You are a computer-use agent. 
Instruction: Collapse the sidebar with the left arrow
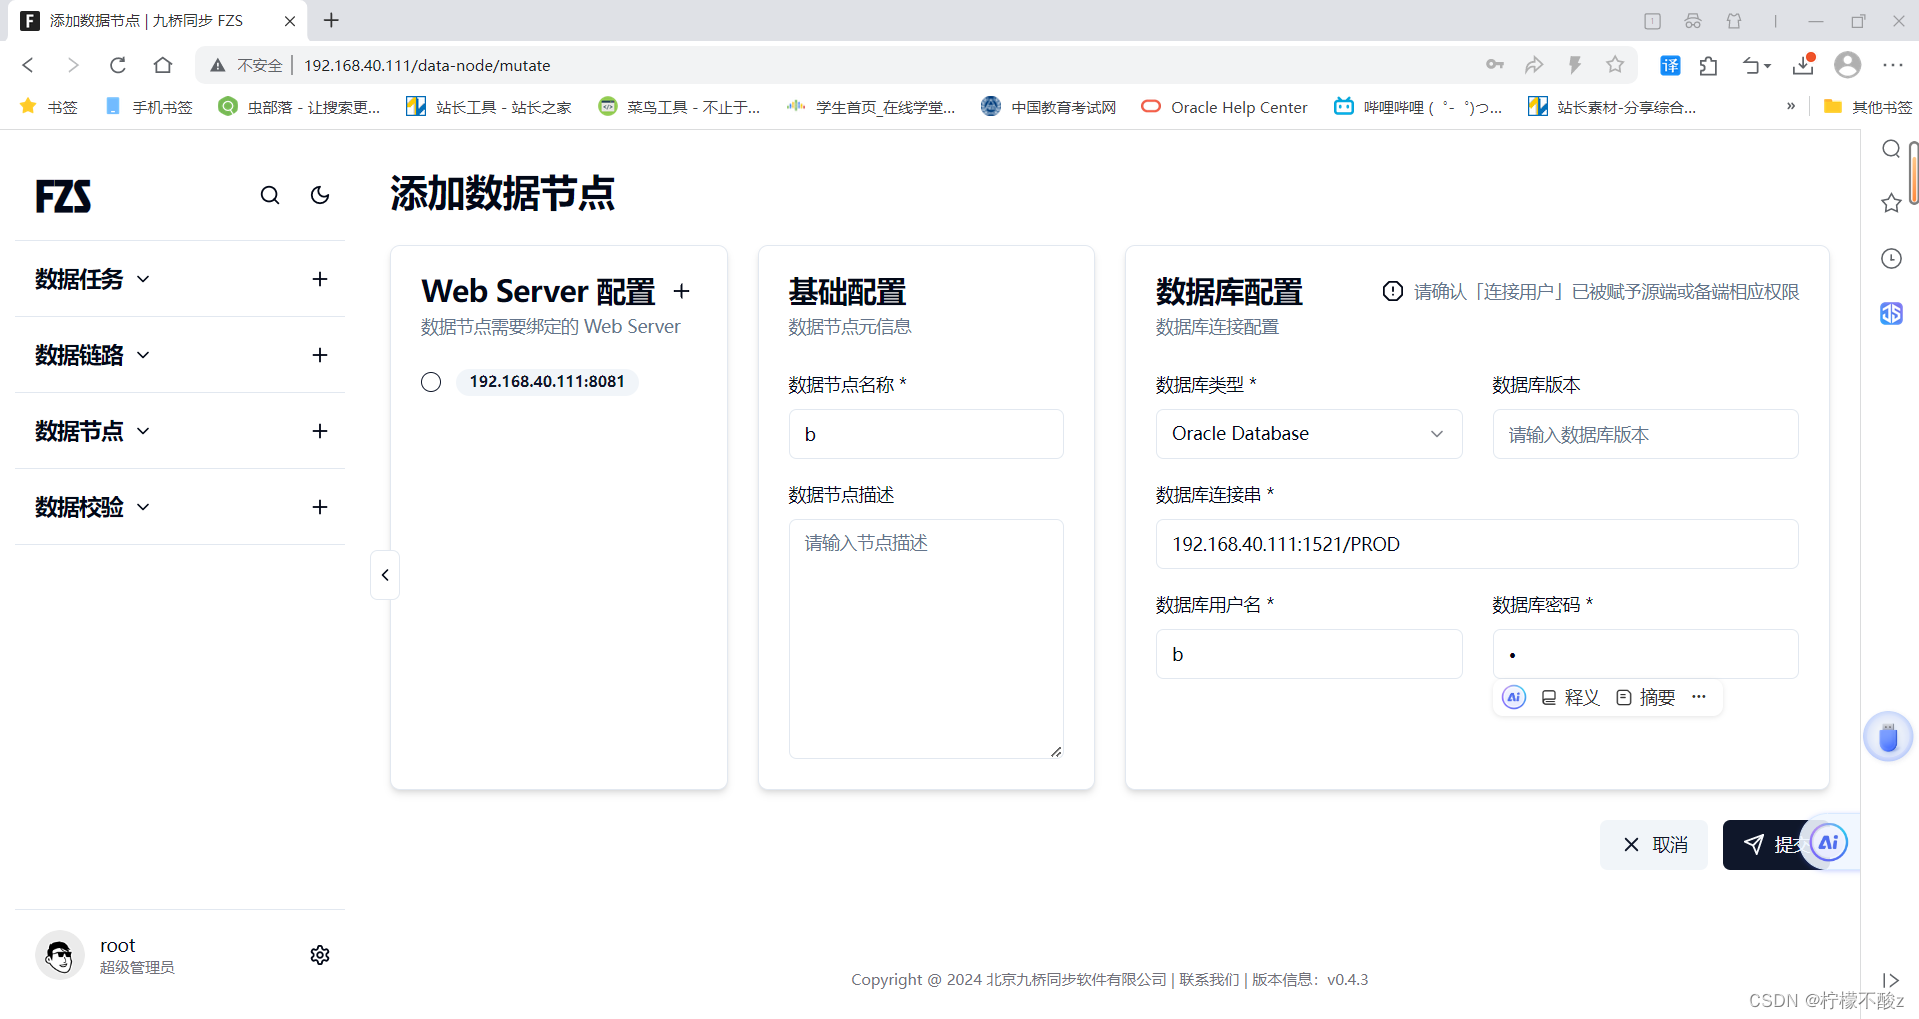click(x=384, y=574)
